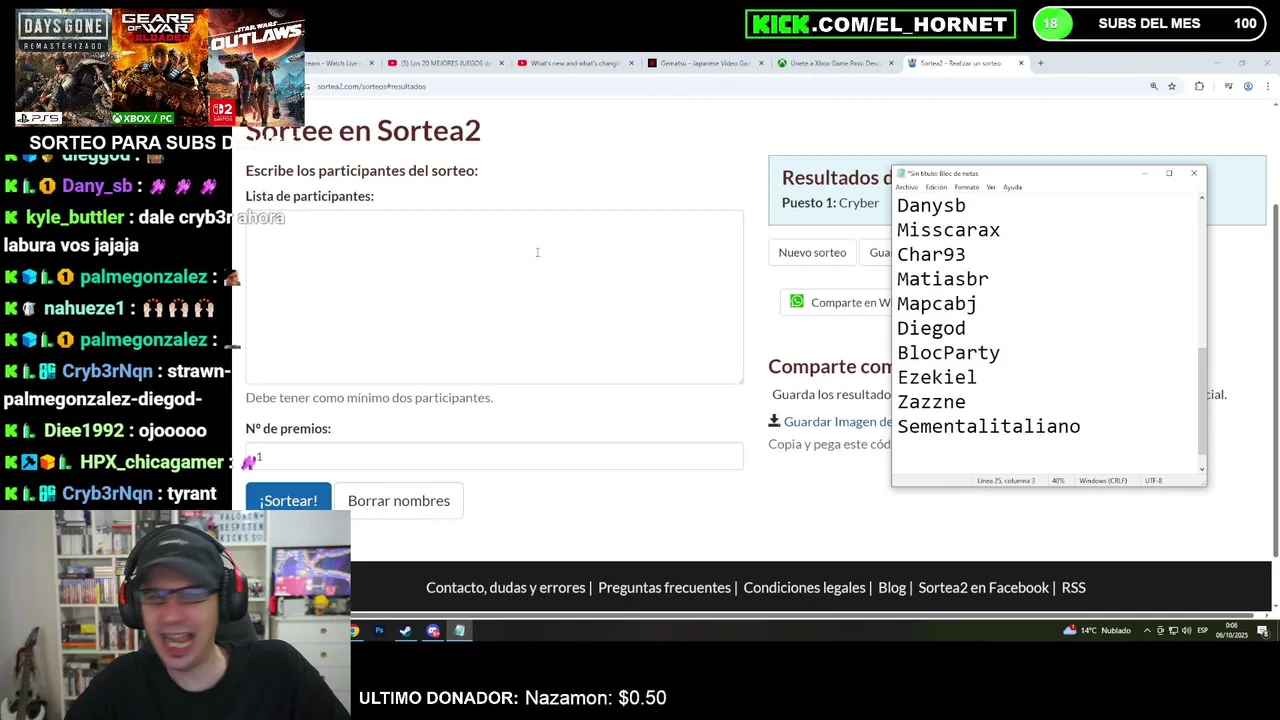Click the Lista de participantes text area

pyautogui.click(x=494, y=296)
